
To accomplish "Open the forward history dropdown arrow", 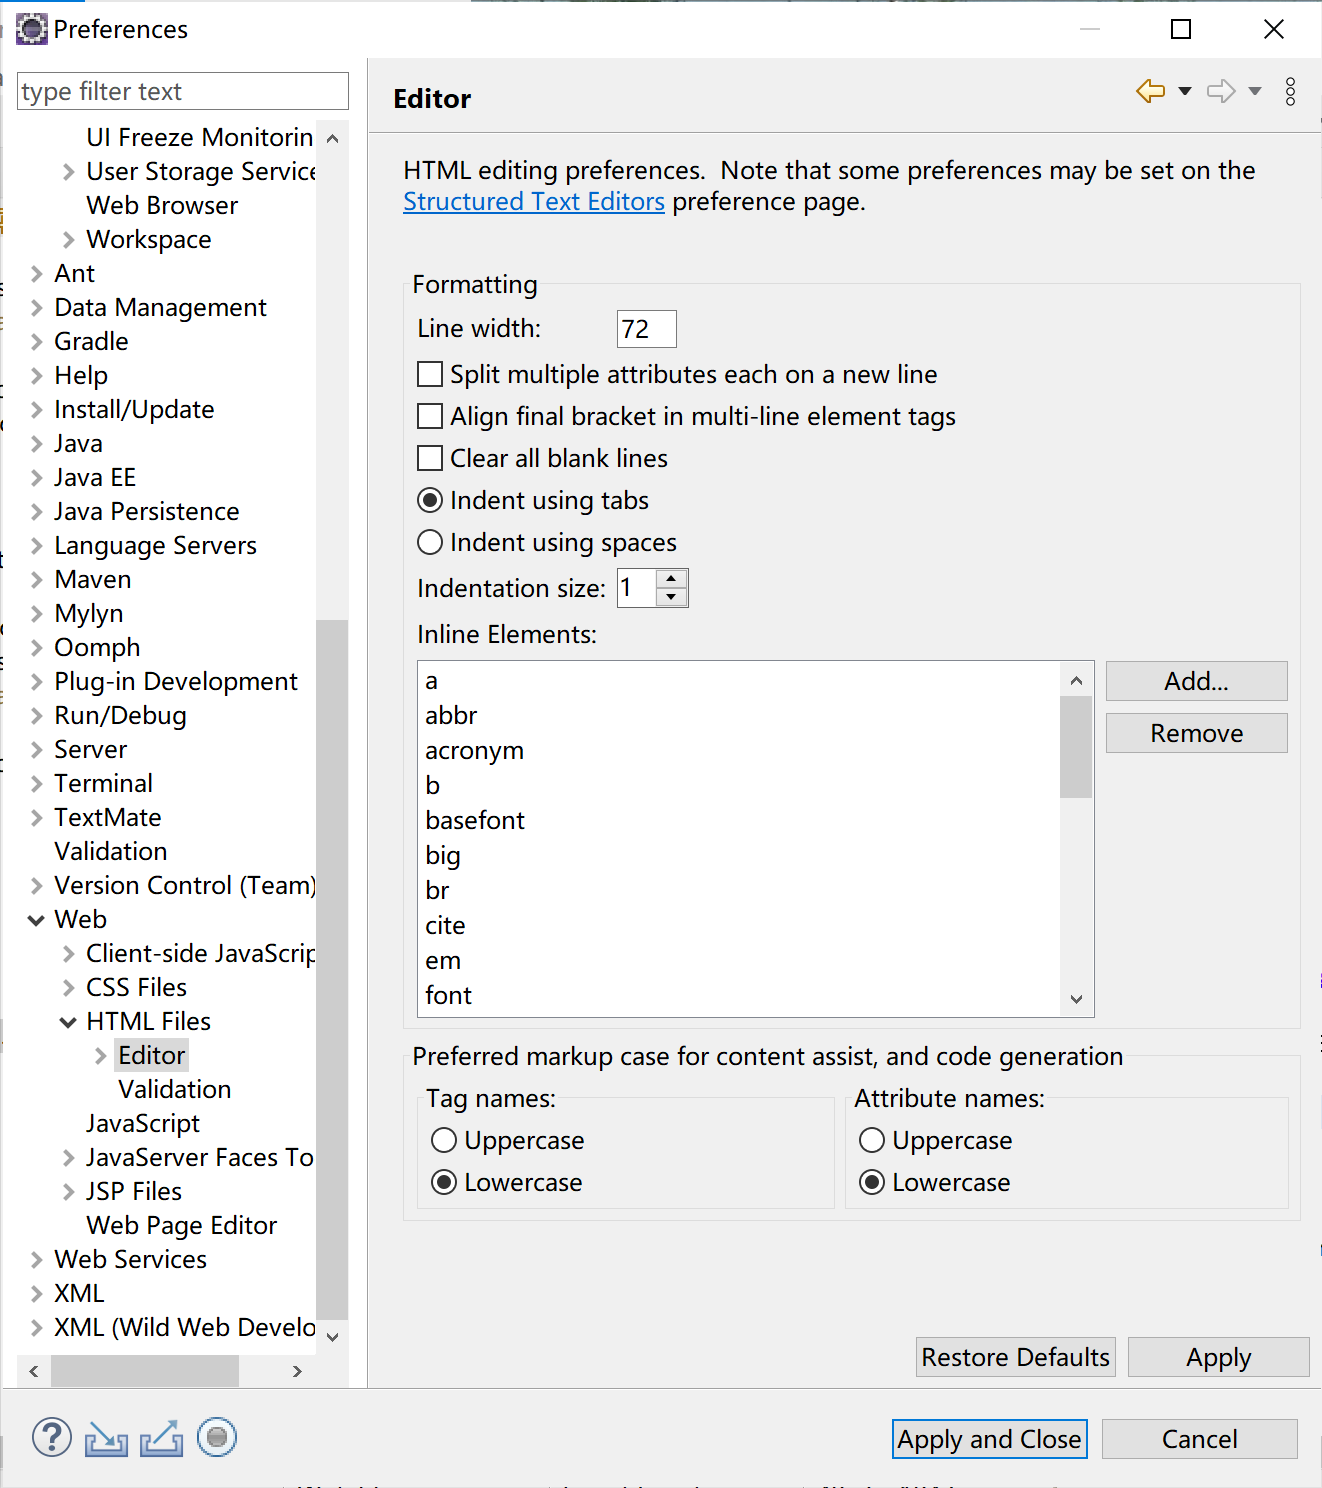I will click(1255, 91).
